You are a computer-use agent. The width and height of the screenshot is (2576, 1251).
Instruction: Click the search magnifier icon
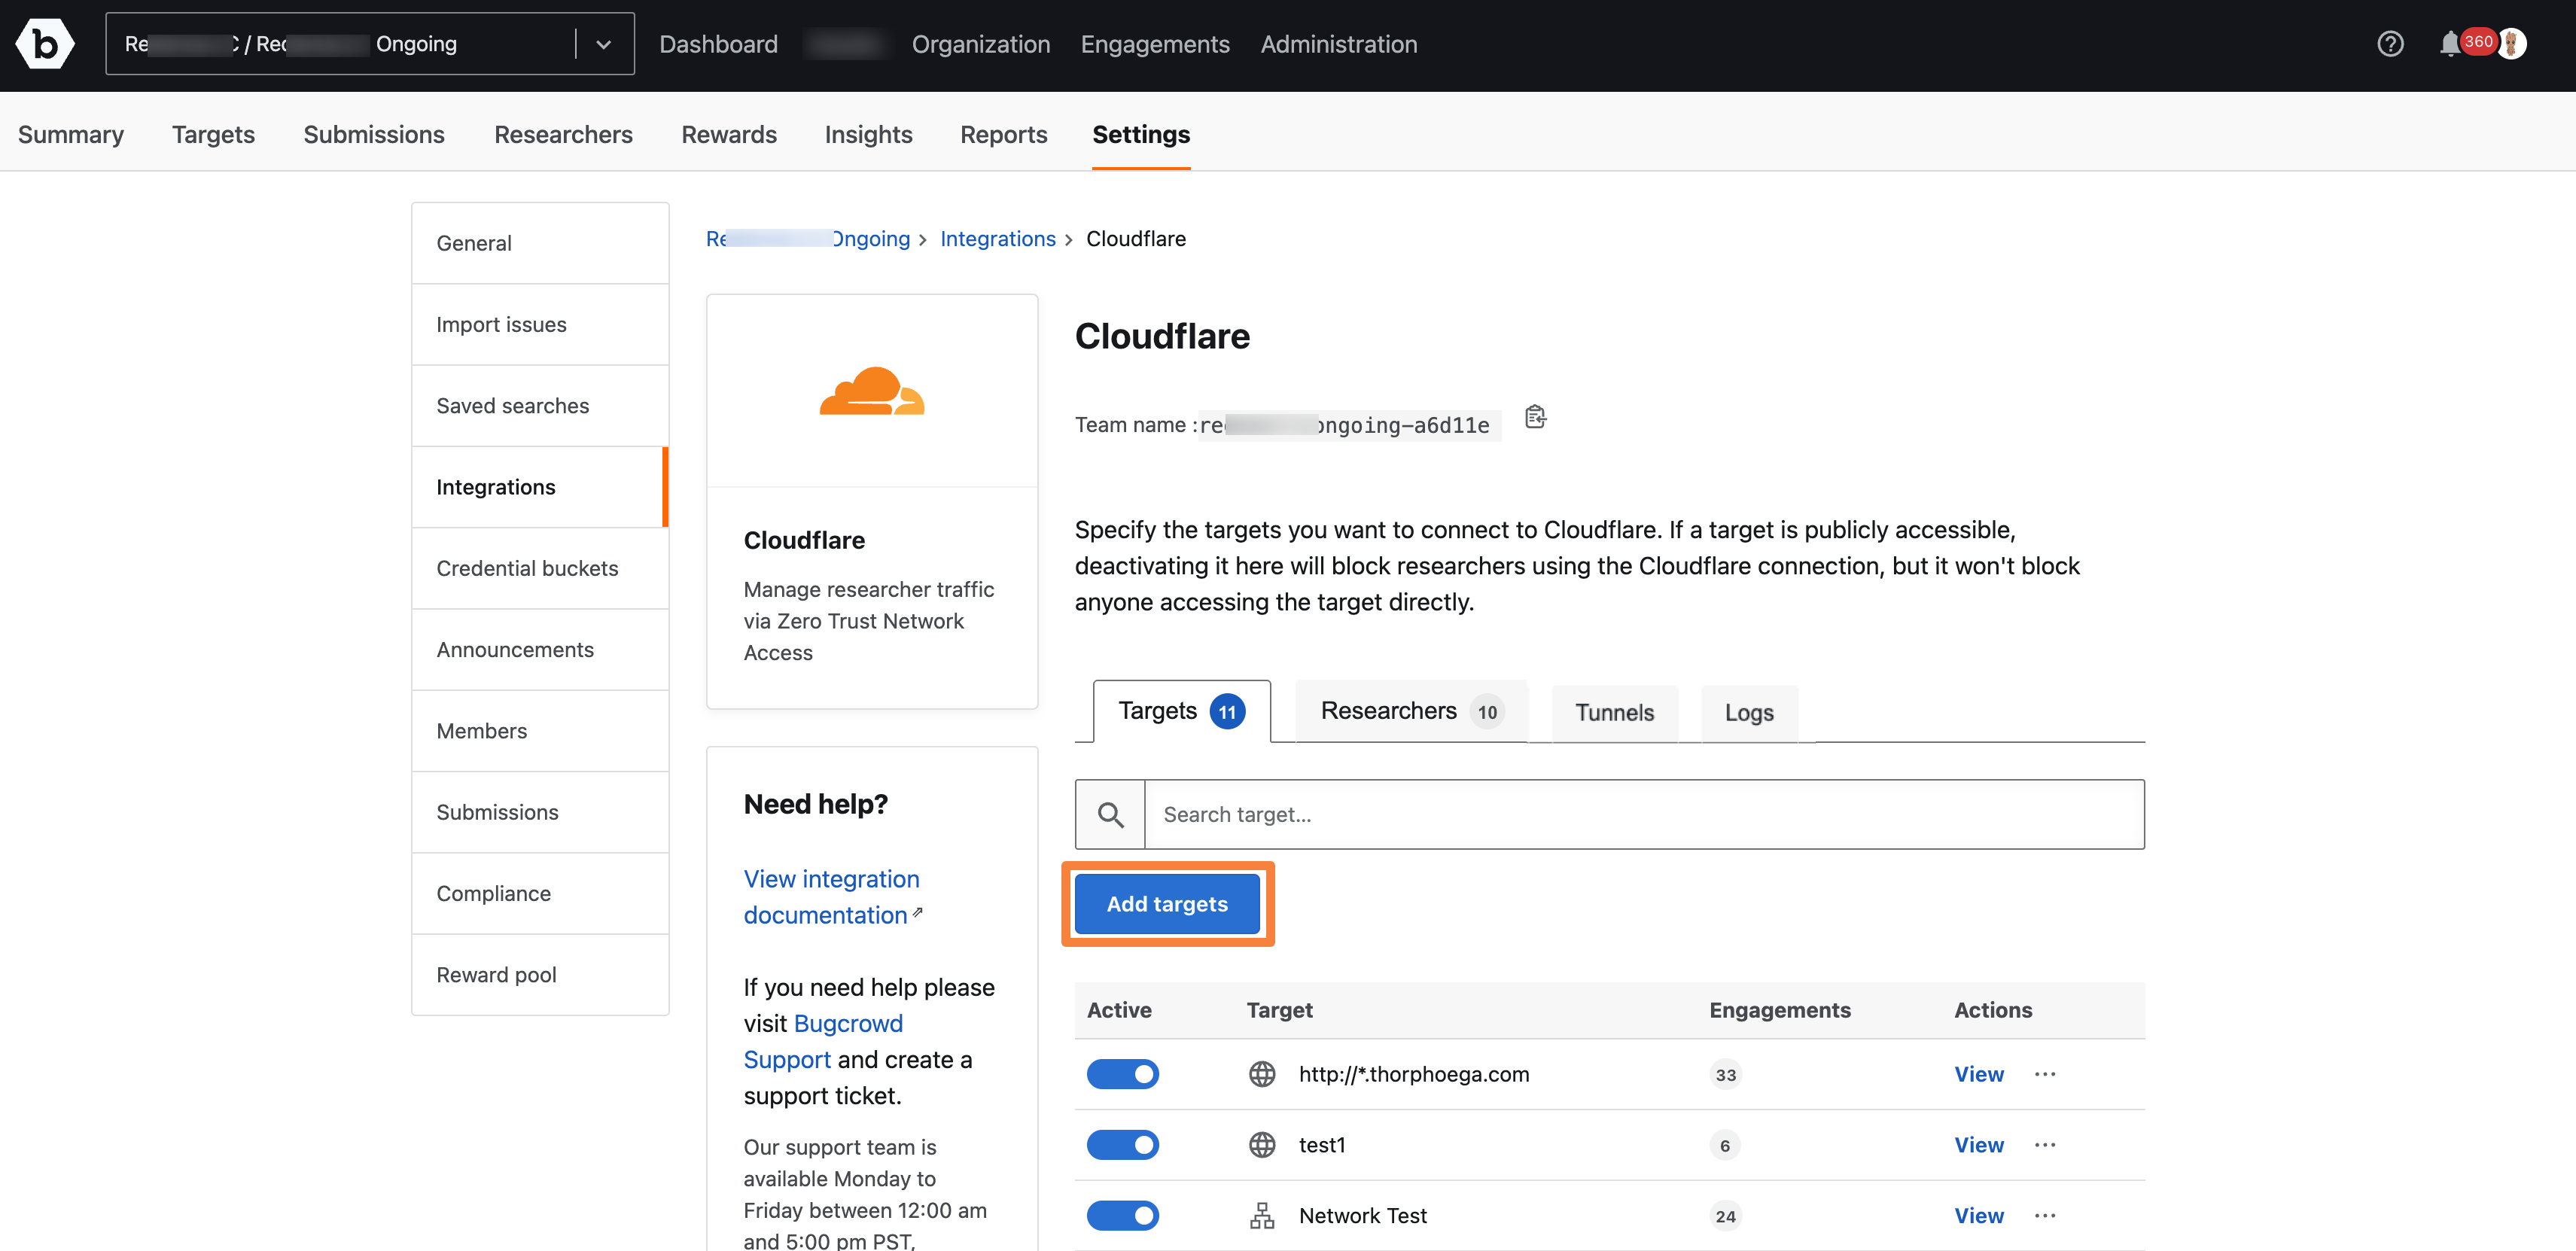[1110, 814]
